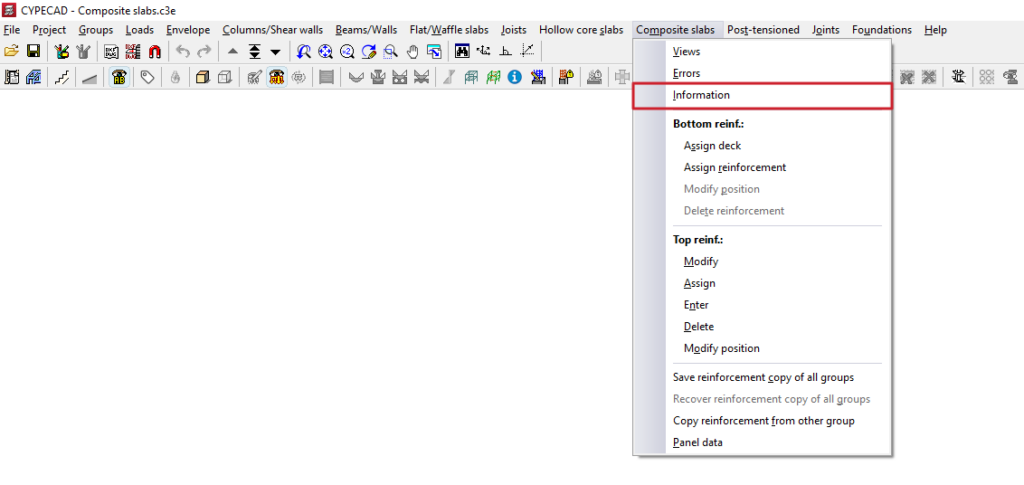Save the project with the floppy disk icon
This screenshot has height=485, width=1024.
(33, 52)
